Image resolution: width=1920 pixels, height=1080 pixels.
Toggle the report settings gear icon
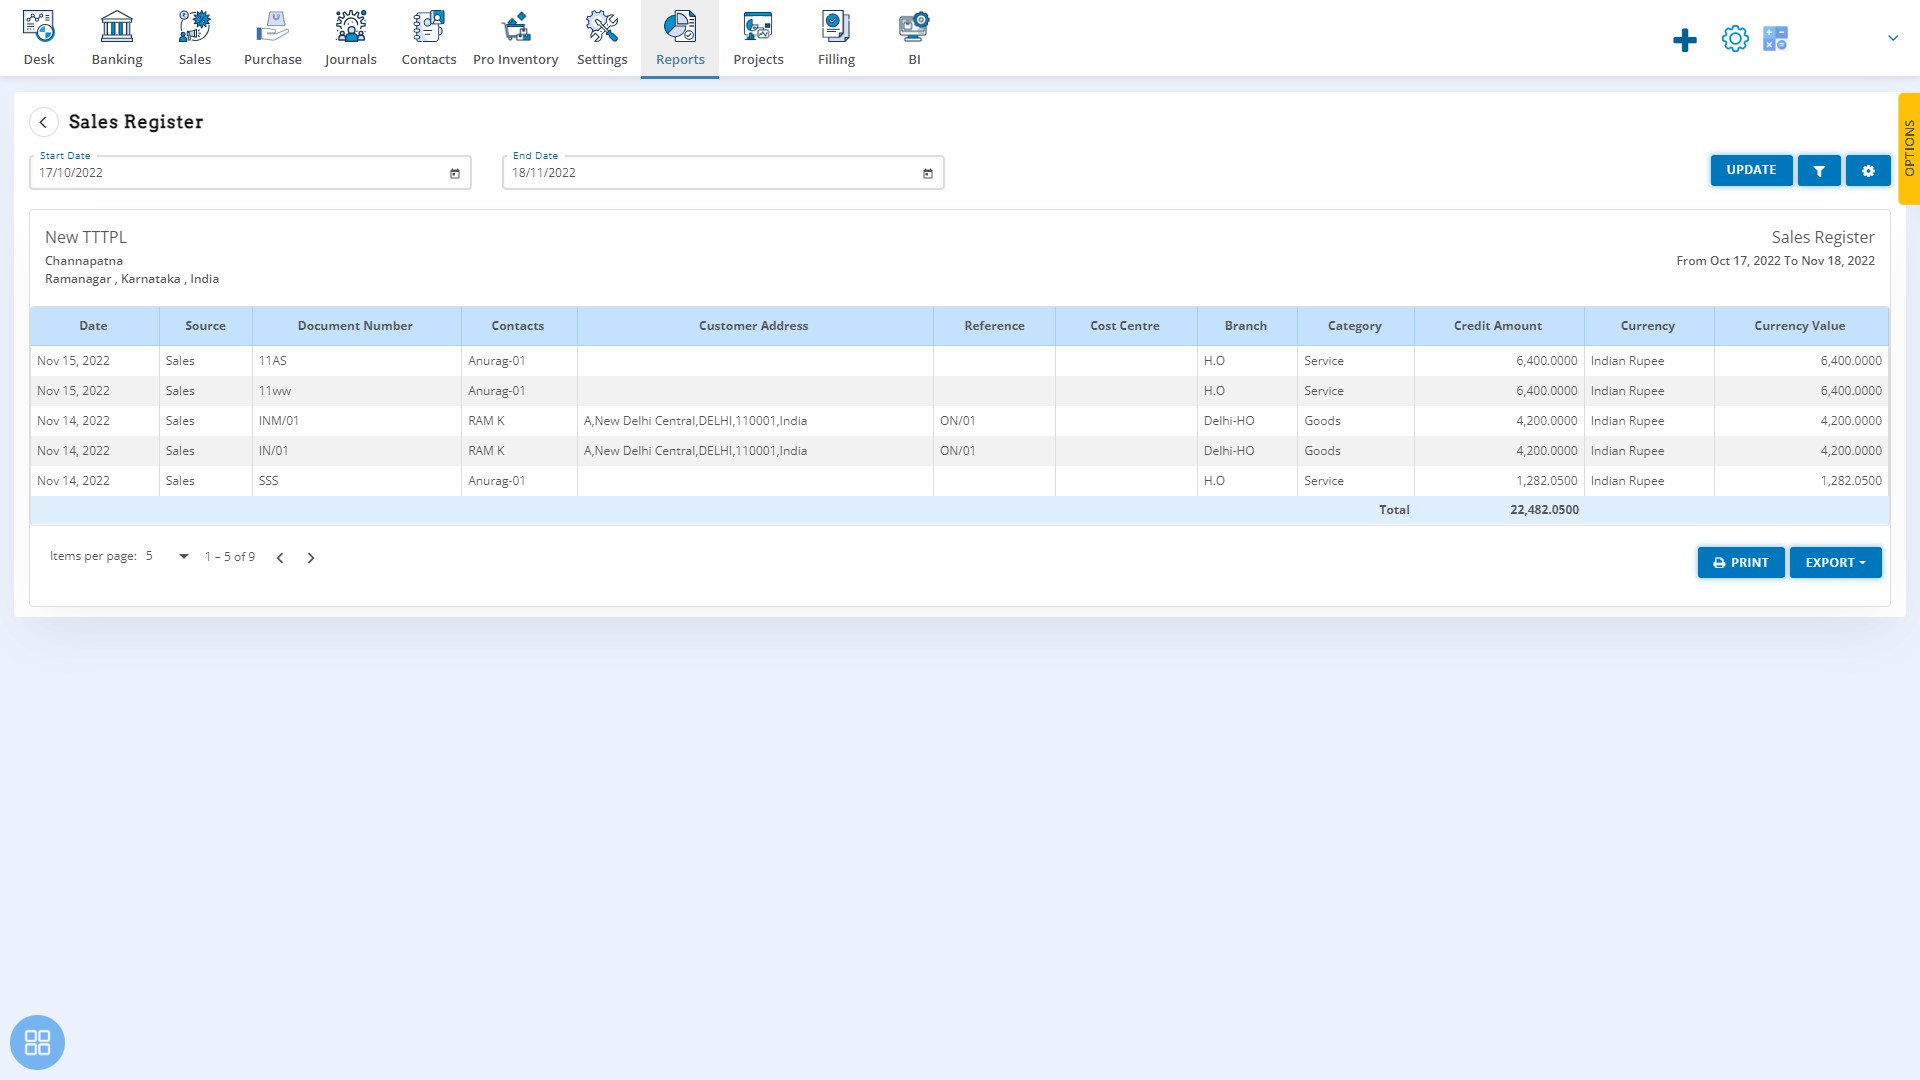[x=1869, y=169]
